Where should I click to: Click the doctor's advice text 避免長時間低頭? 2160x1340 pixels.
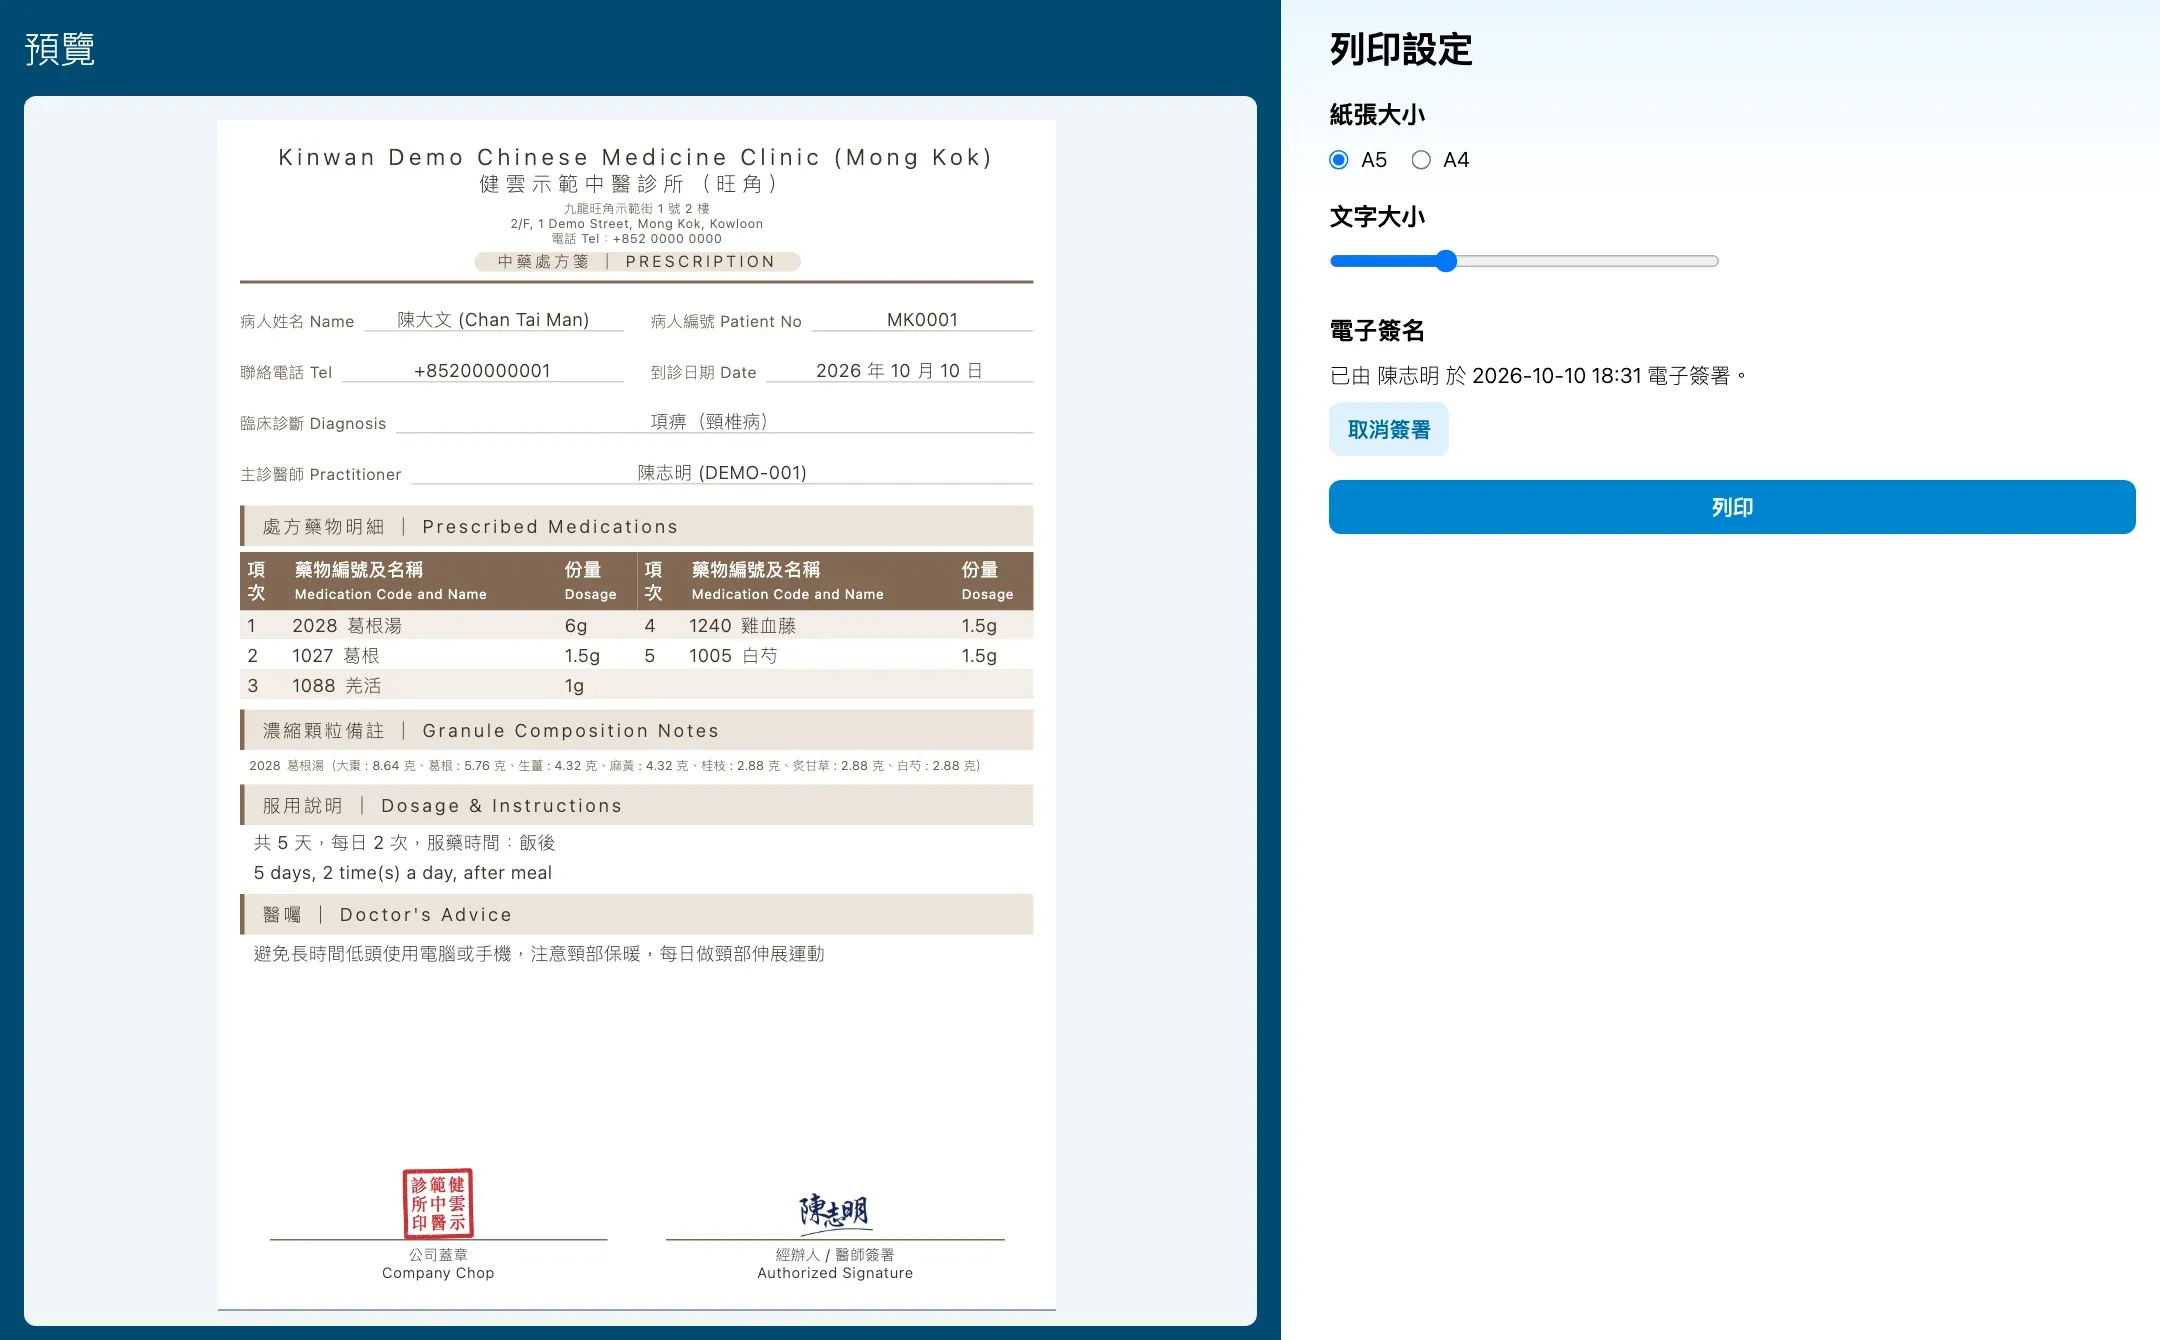pyautogui.click(x=539, y=954)
